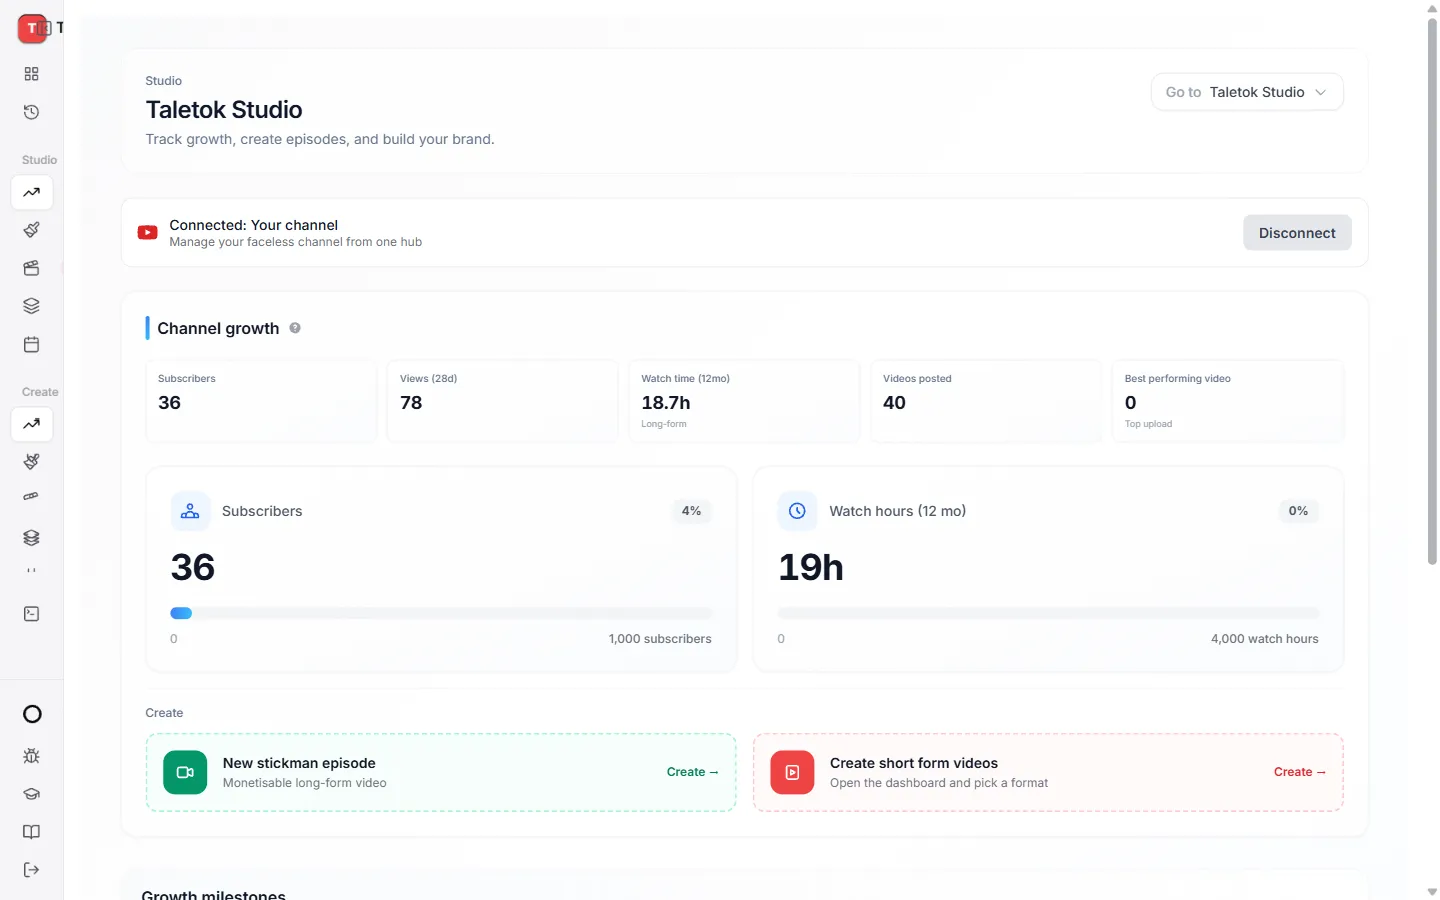Image resolution: width=1440 pixels, height=900 pixels.
Task: Click the Create link on Create short form videos
Action: pyautogui.click(x=1300, y=772)
